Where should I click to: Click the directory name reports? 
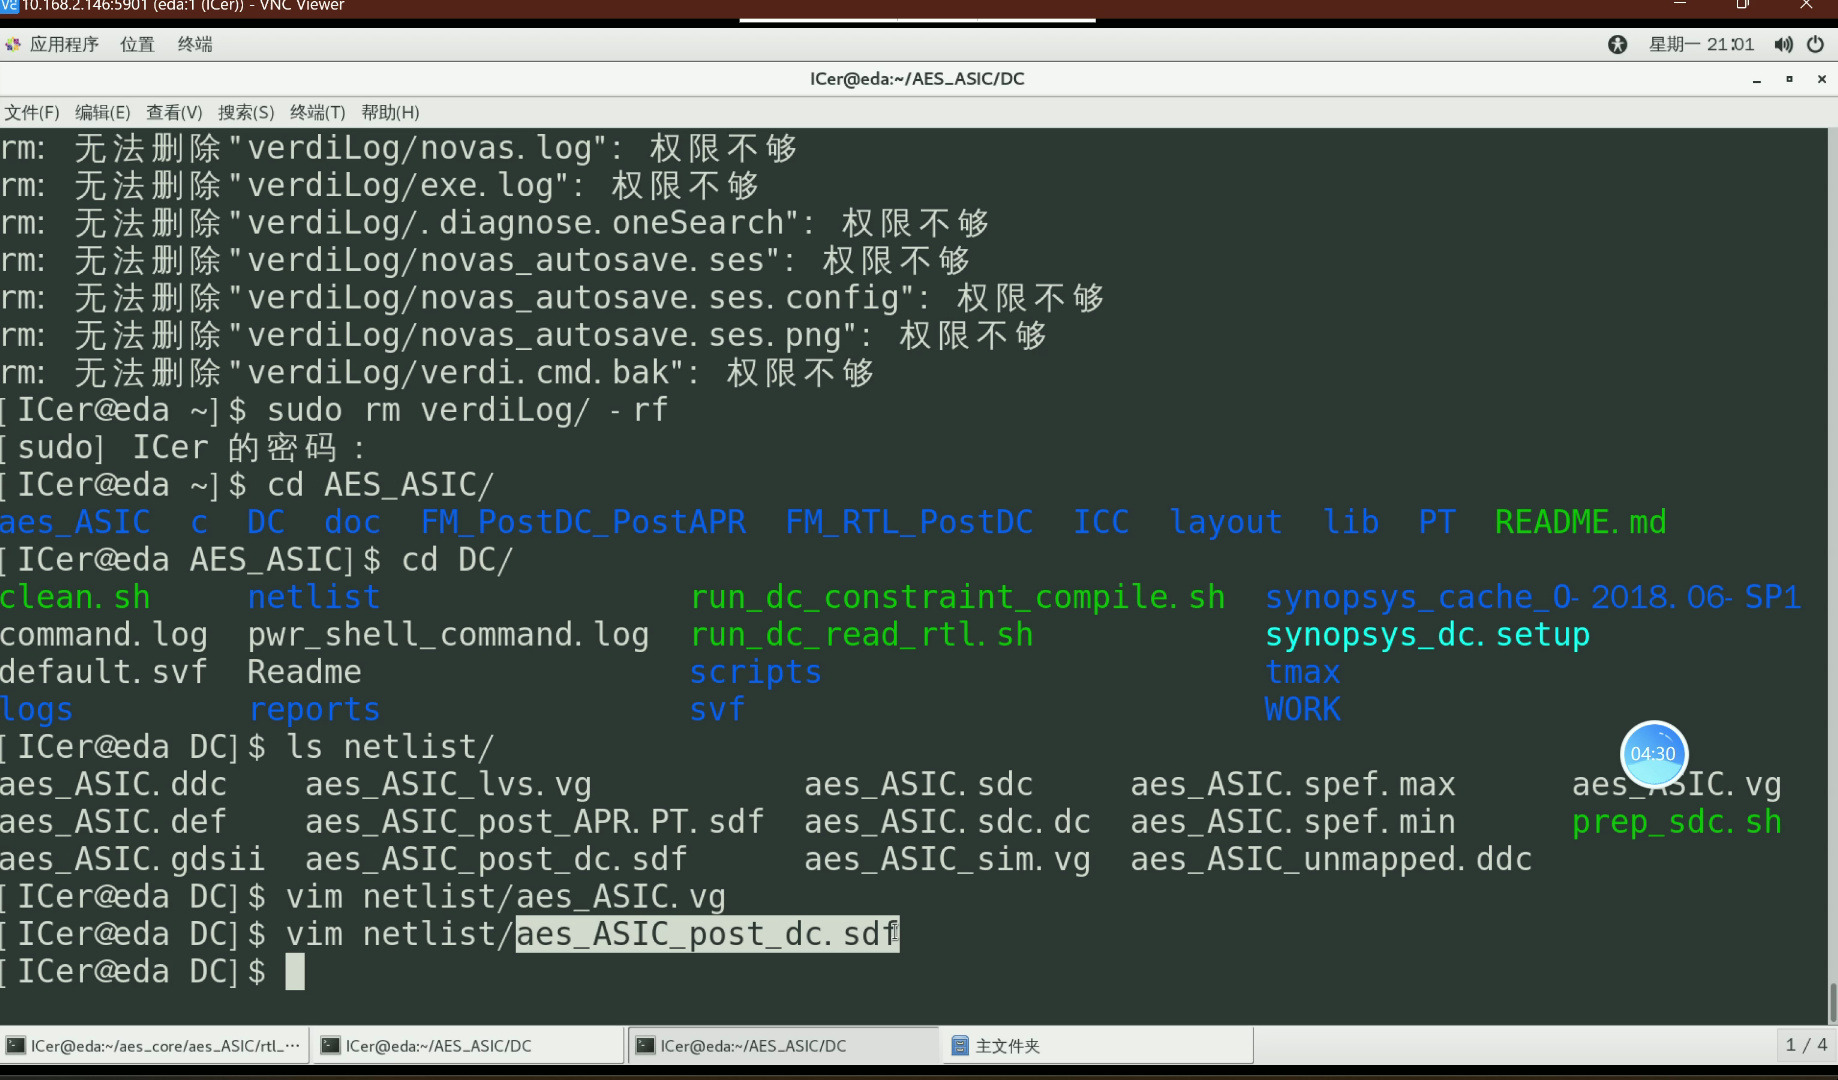[x=314, y=710]
